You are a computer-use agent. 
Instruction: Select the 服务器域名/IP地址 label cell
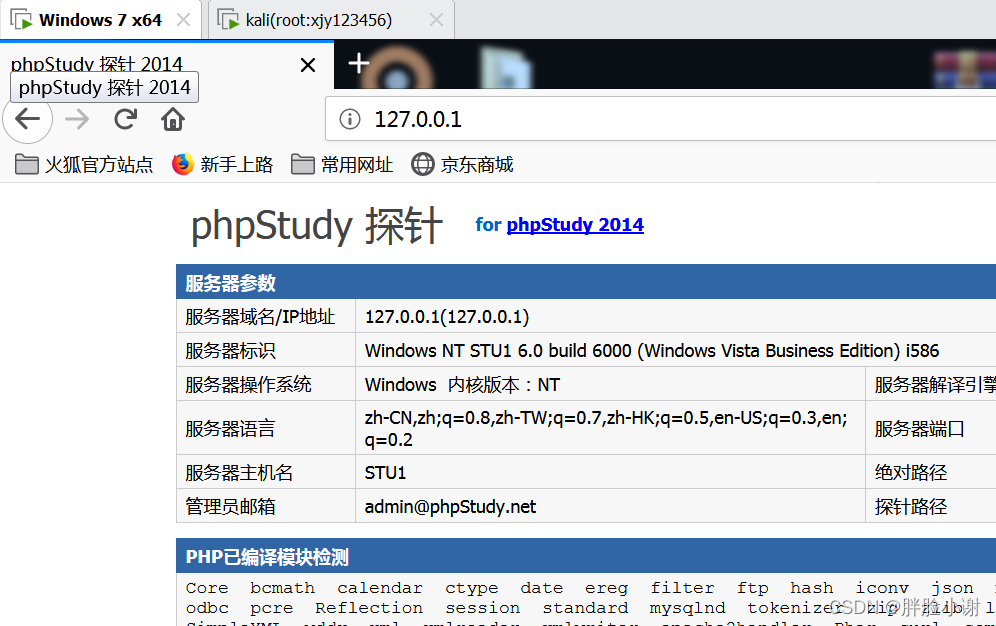(266, 316)
